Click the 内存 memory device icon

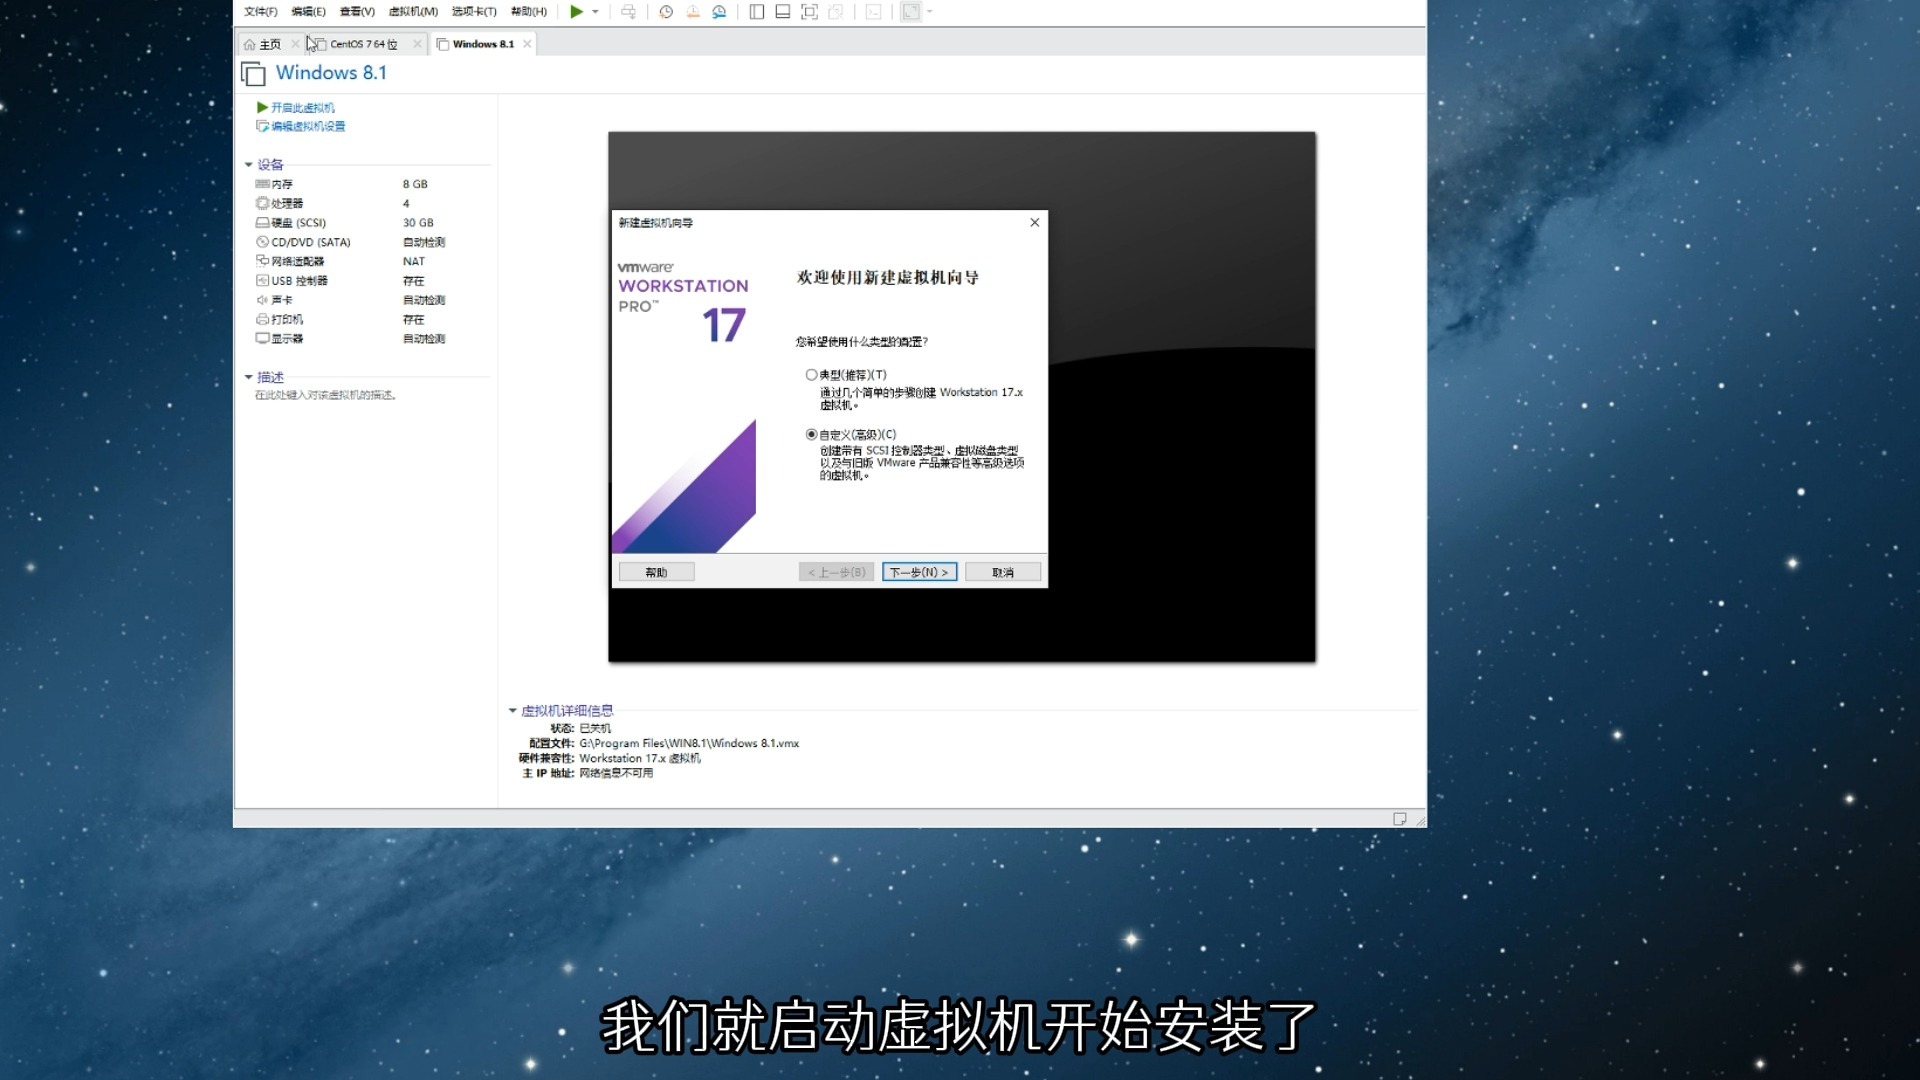click(262, 184)
